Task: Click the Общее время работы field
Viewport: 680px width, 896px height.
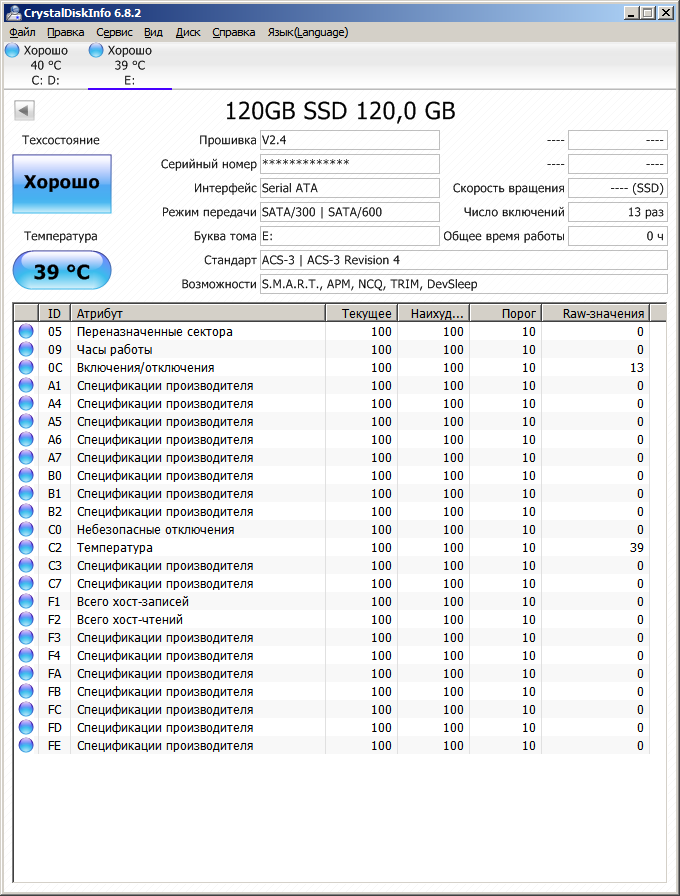Action: coord(618,236)
